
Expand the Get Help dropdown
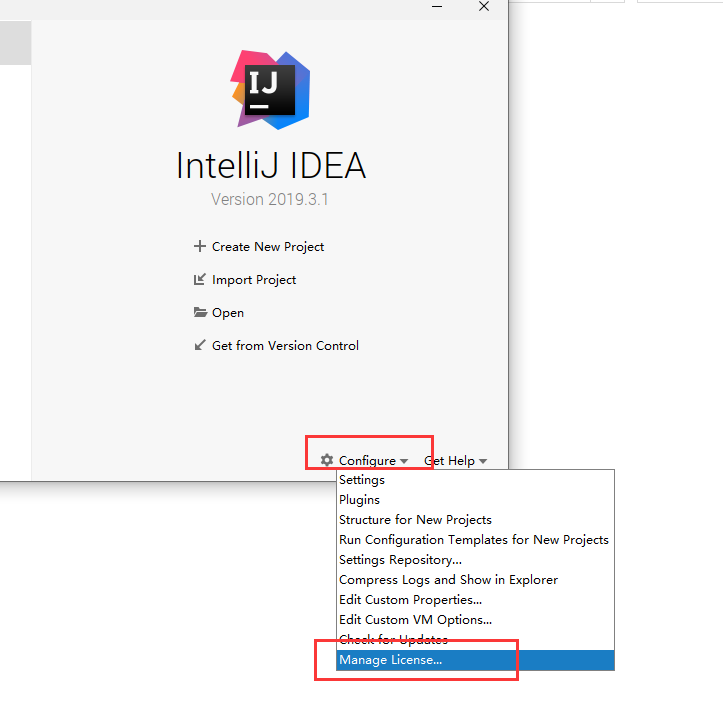[455, 461]
